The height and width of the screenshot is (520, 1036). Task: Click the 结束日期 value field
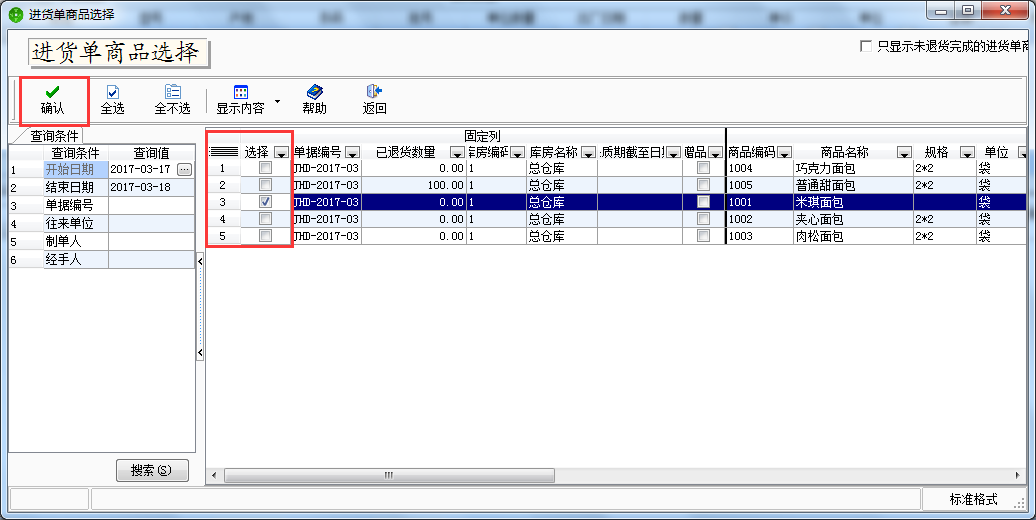(150, 187)
